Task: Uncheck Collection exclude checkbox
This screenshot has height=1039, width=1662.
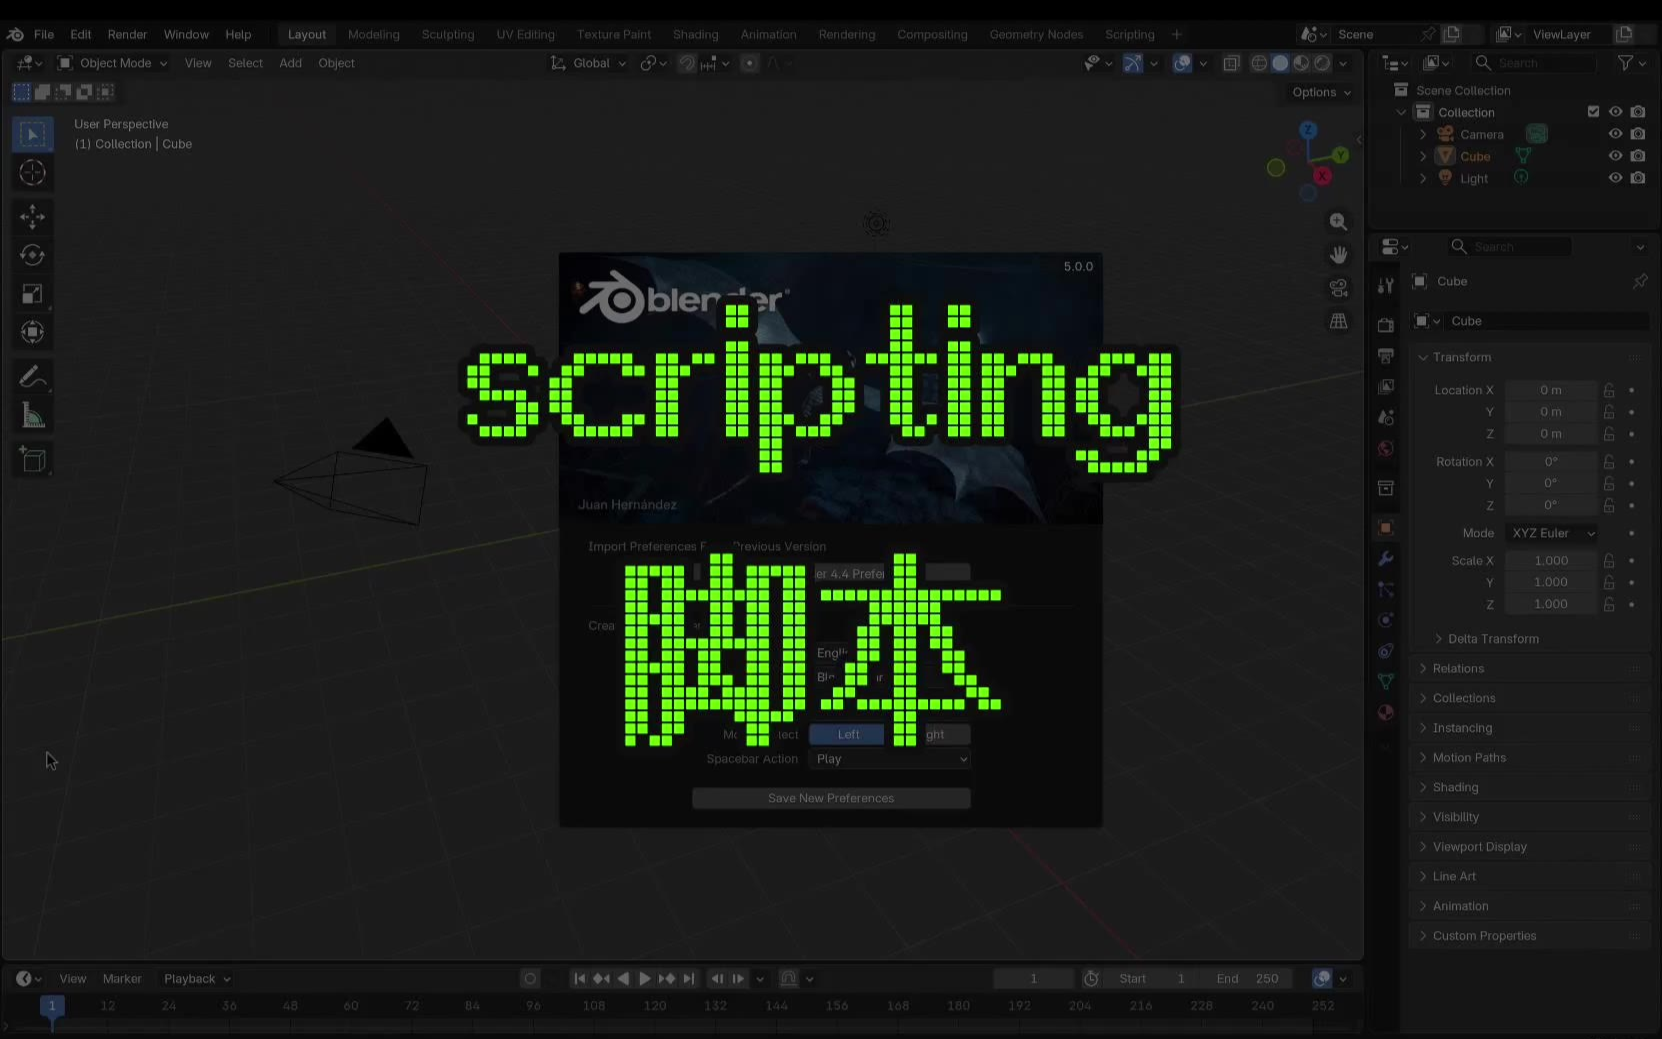Action: (1593, 112)
